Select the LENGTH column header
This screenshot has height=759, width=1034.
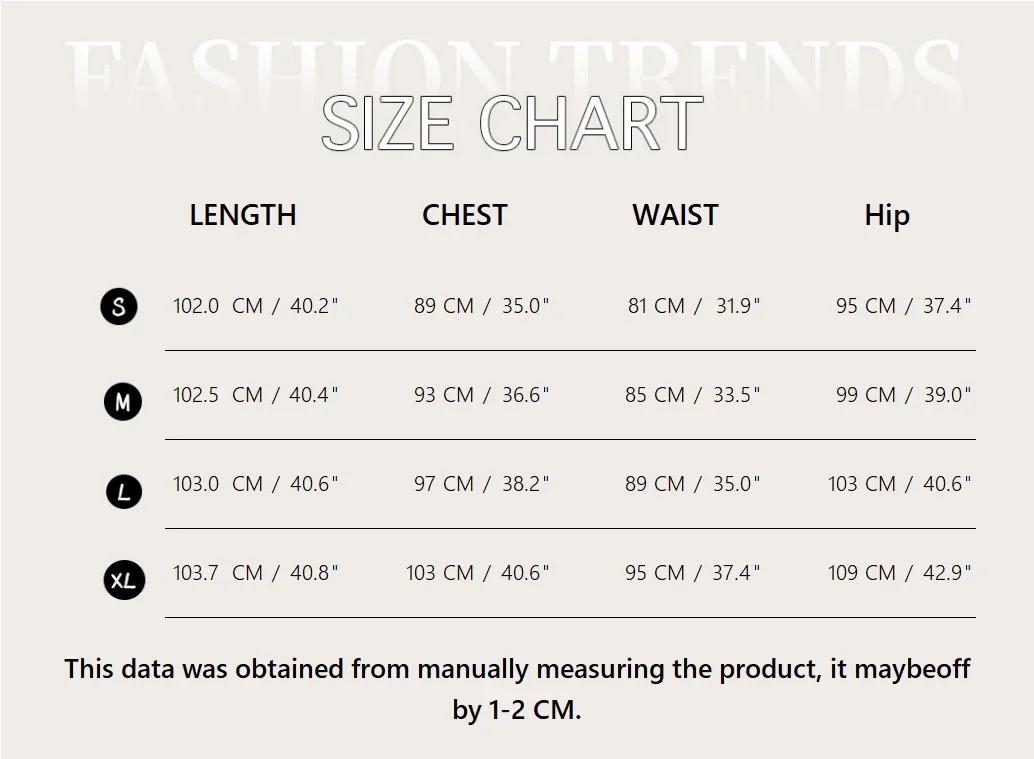(x=243, y=215)
